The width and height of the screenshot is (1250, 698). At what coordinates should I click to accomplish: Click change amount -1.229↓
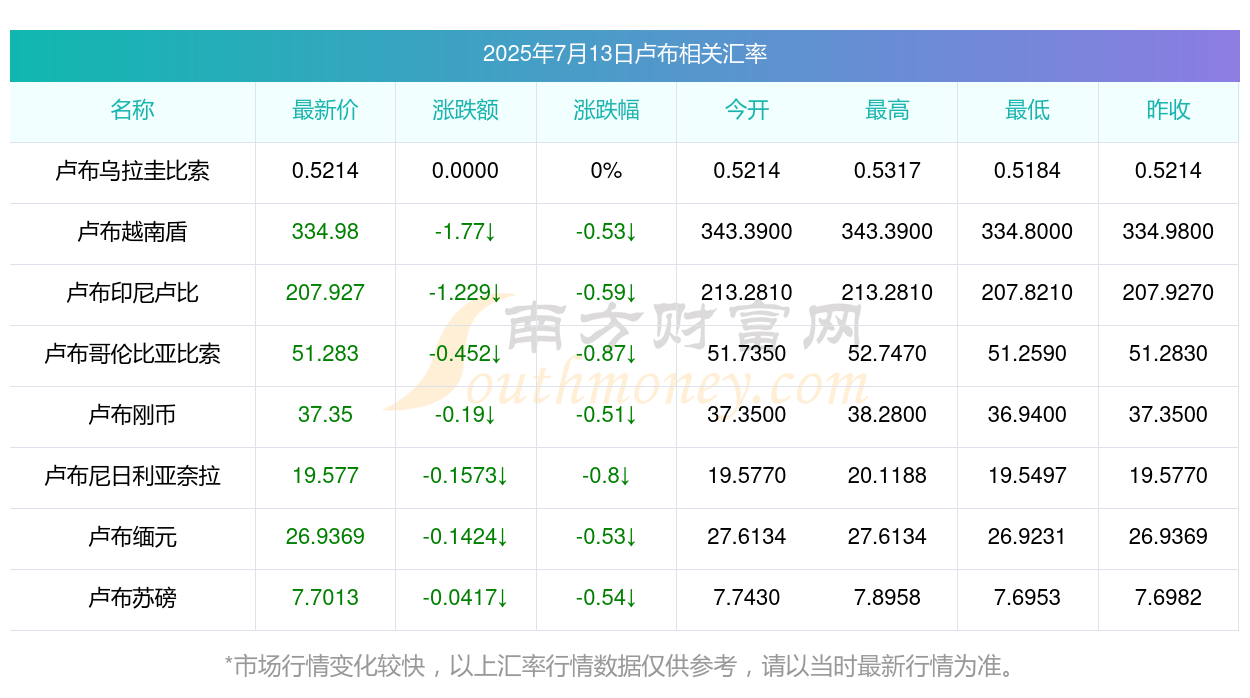tap(466, 293)
